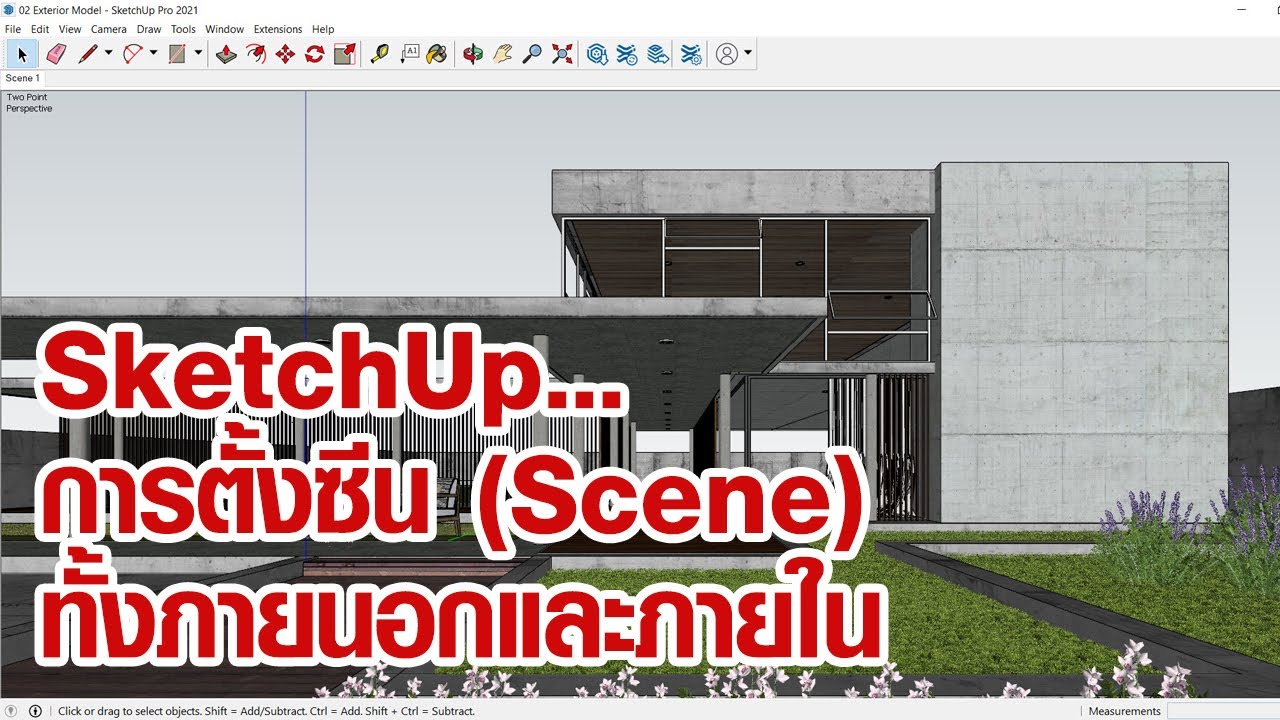Click the Two Point Perspective label
1280x720 pixels.
(x=28, y=103)
